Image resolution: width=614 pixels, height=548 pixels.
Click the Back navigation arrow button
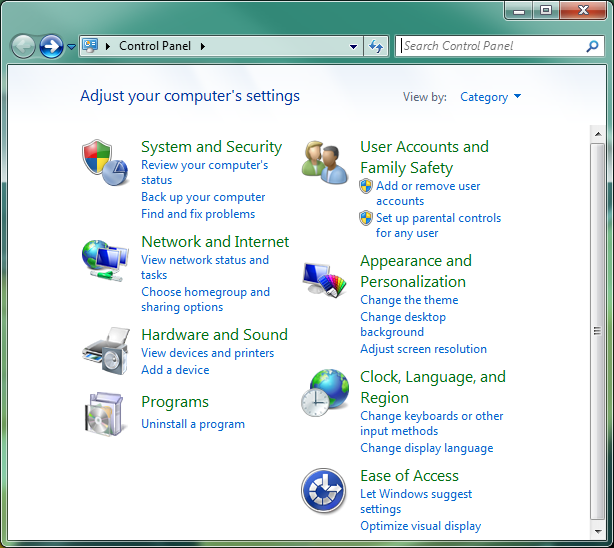click(x=23, y=47)
